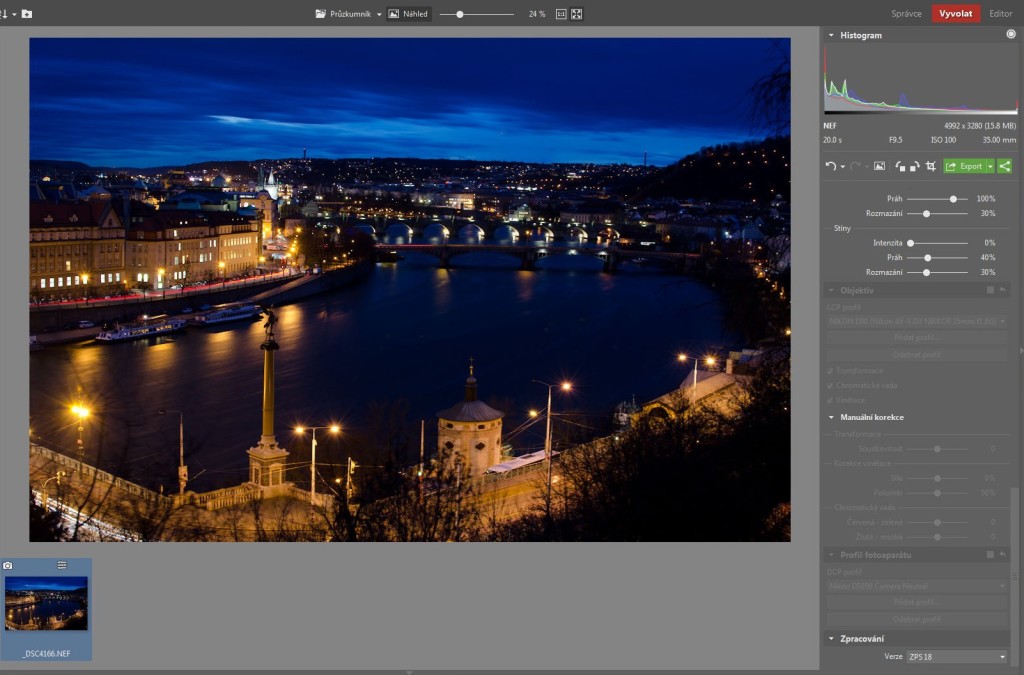This screenshot has height=675, width=1024.
Task: Toggle the Transformace checkbox
Action: coord(830,370)
